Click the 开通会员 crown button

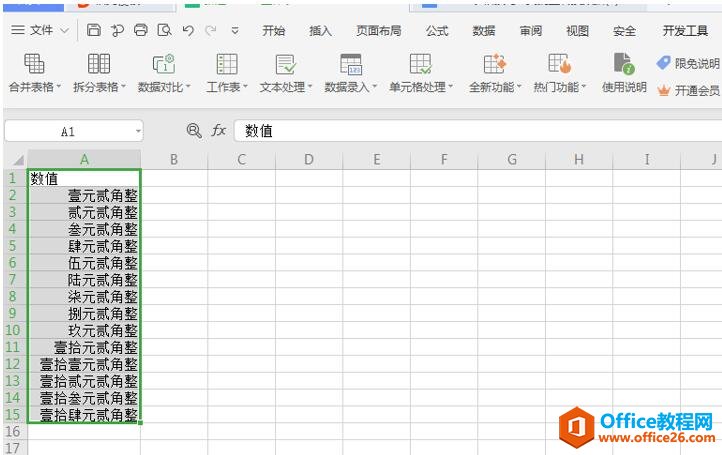(x=688, y=90)
